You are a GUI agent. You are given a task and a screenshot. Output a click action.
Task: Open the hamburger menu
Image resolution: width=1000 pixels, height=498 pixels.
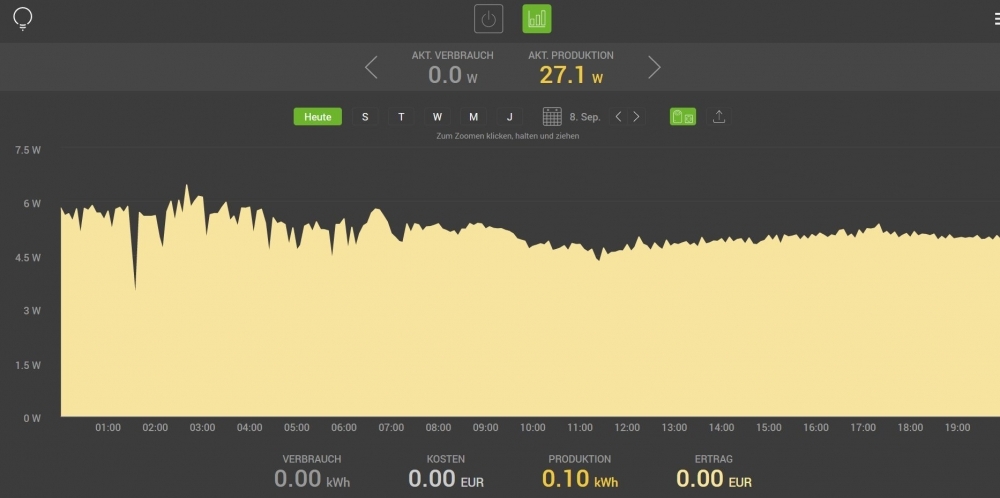coord(994,19)
